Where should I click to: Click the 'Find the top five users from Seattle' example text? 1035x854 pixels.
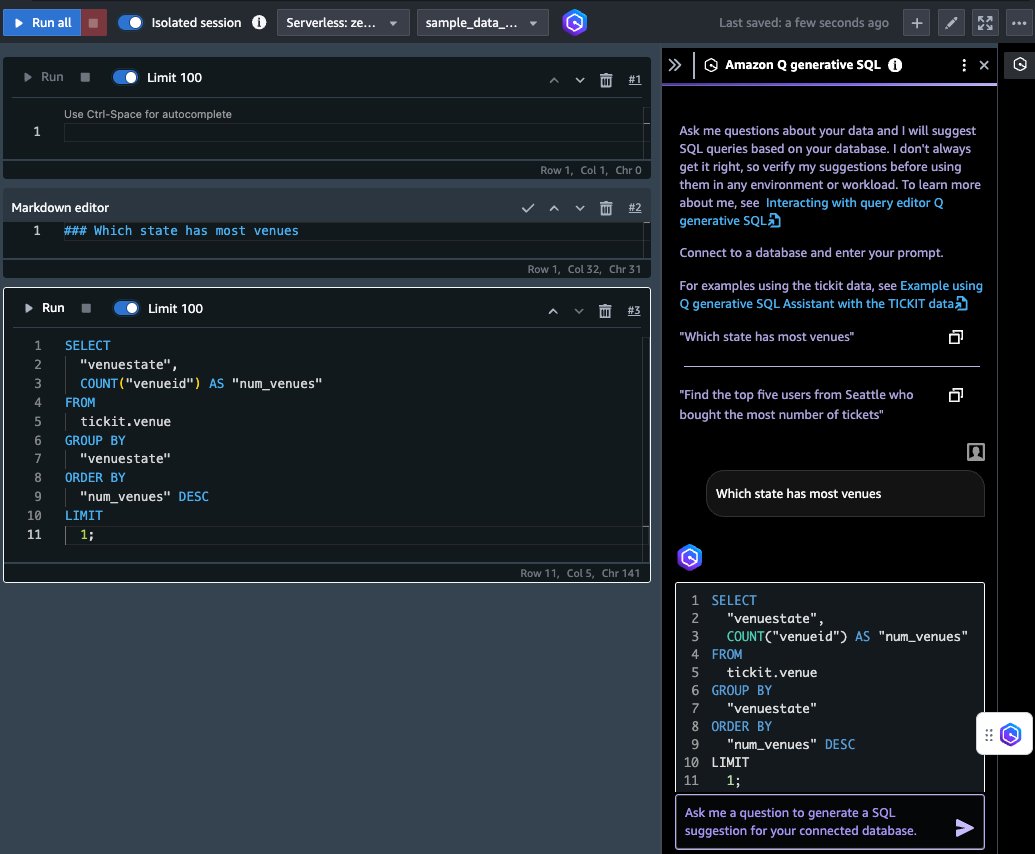[x=796, y=405]
